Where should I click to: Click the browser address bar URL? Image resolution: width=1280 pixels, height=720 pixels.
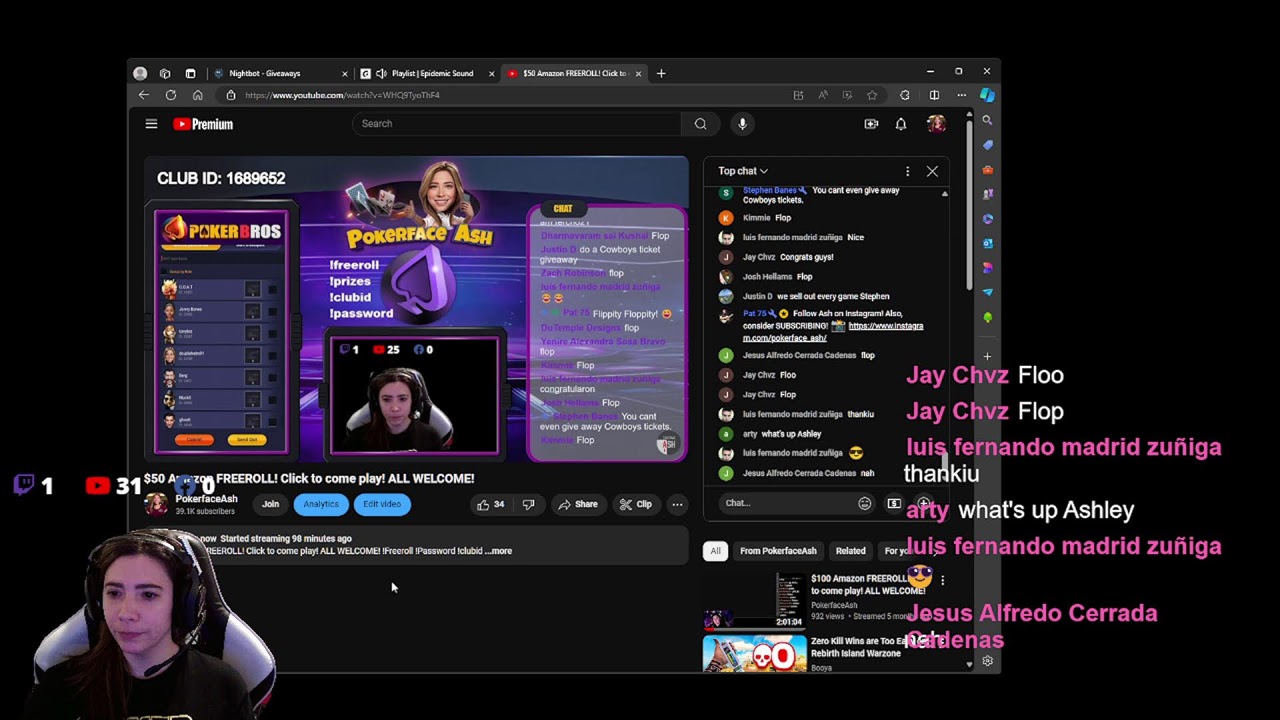click(342, 95)
